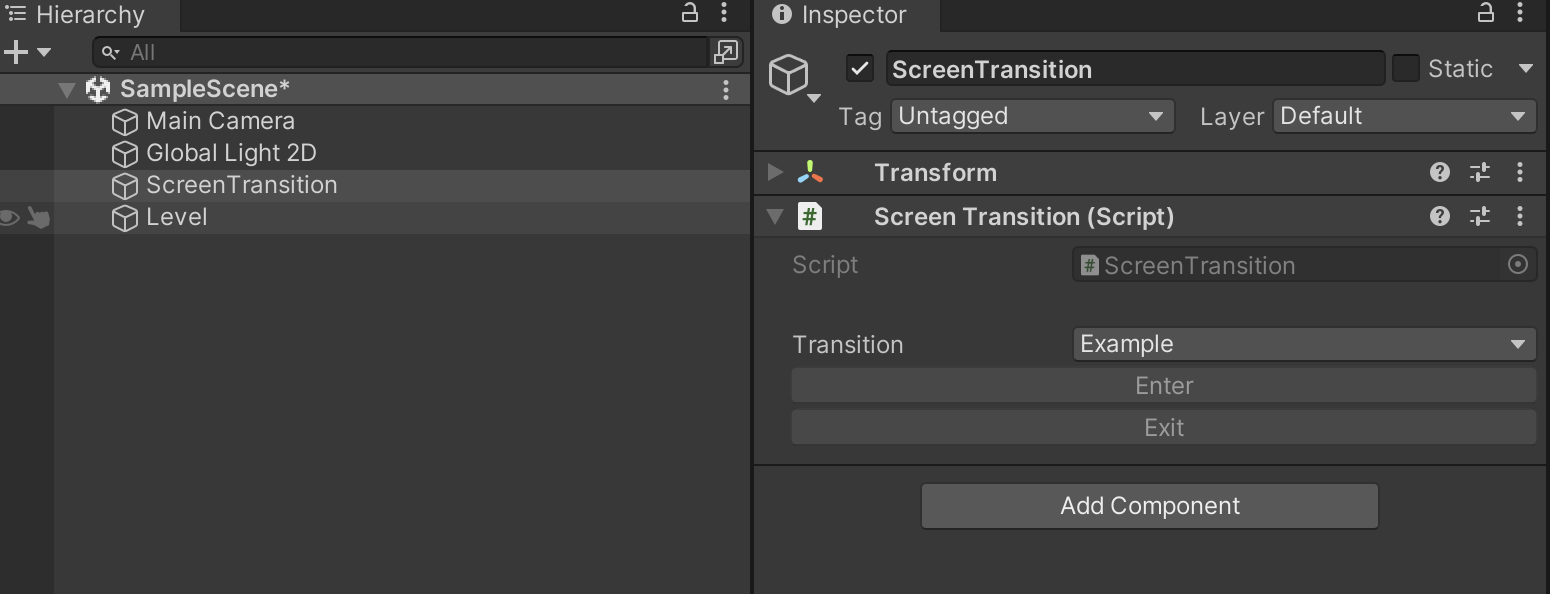Toggle the ScreenTransition active checkbox

pos(860,69)
